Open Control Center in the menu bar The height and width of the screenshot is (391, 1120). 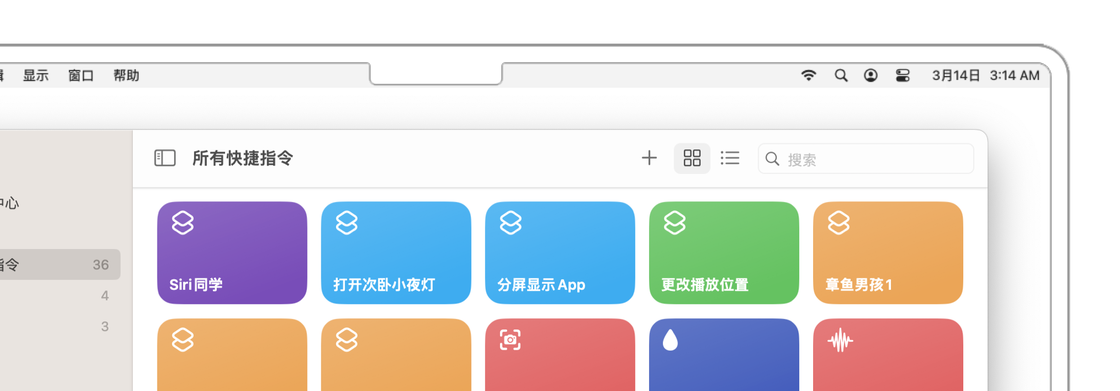tap(902, 75)
